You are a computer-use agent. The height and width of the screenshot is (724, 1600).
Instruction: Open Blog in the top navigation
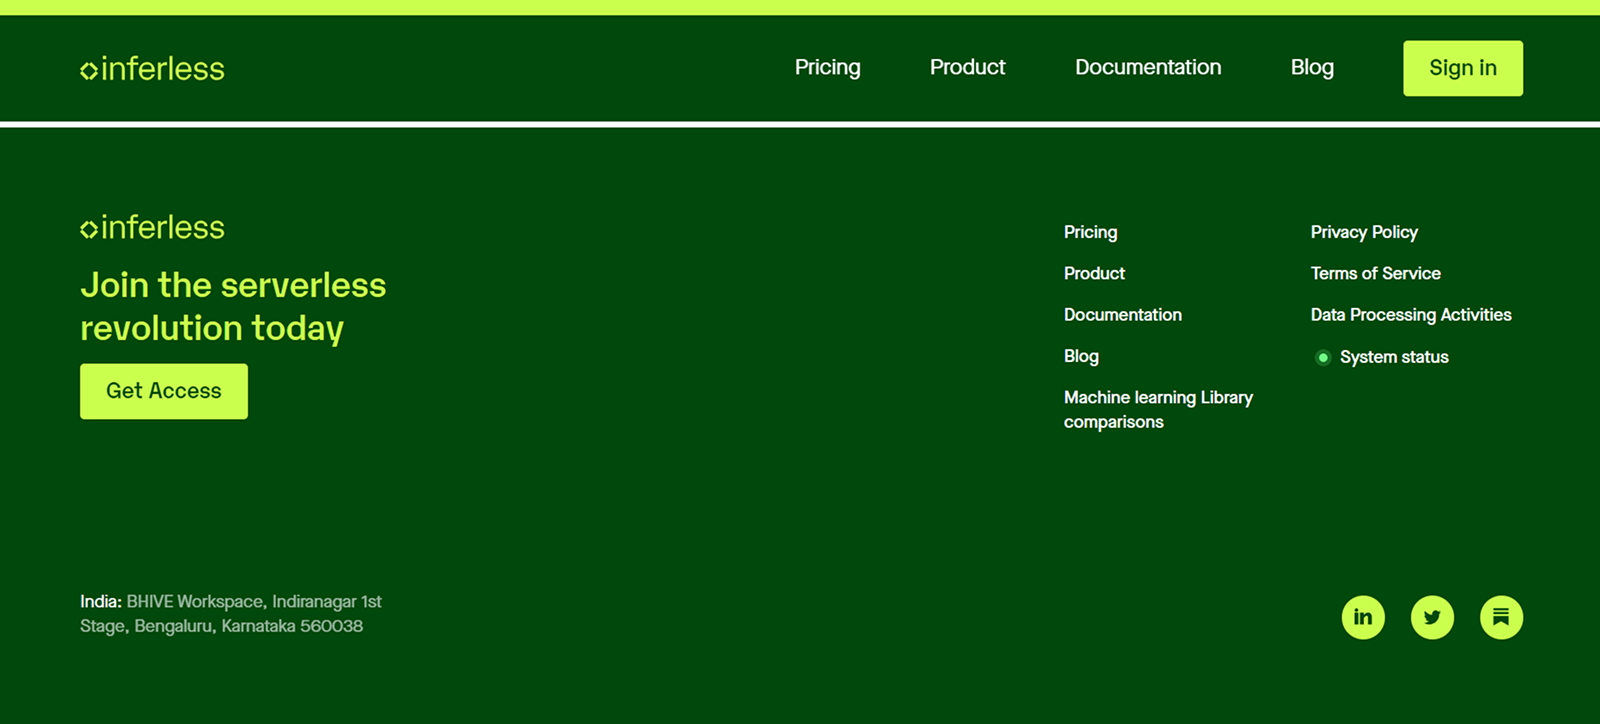pyautogui.click(x=1312, y=67)
